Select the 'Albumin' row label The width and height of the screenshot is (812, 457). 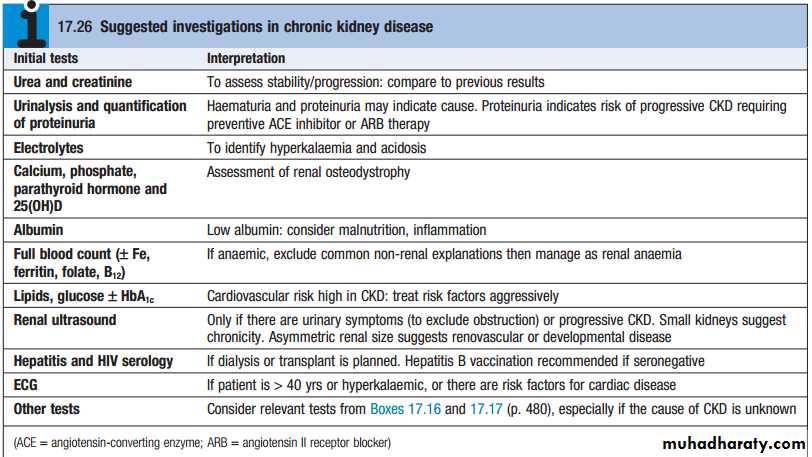click(x=39, y=230)
